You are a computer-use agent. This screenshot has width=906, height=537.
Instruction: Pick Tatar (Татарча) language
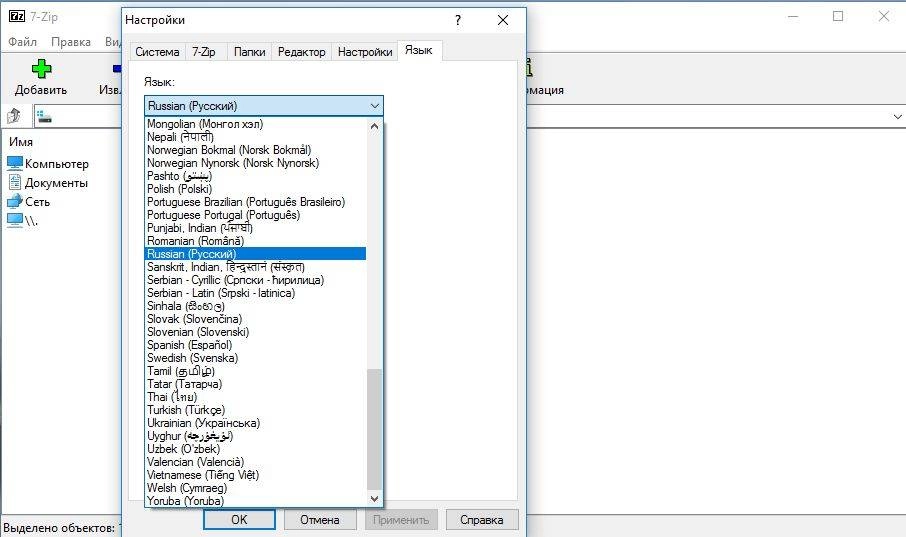pos(255,384)
